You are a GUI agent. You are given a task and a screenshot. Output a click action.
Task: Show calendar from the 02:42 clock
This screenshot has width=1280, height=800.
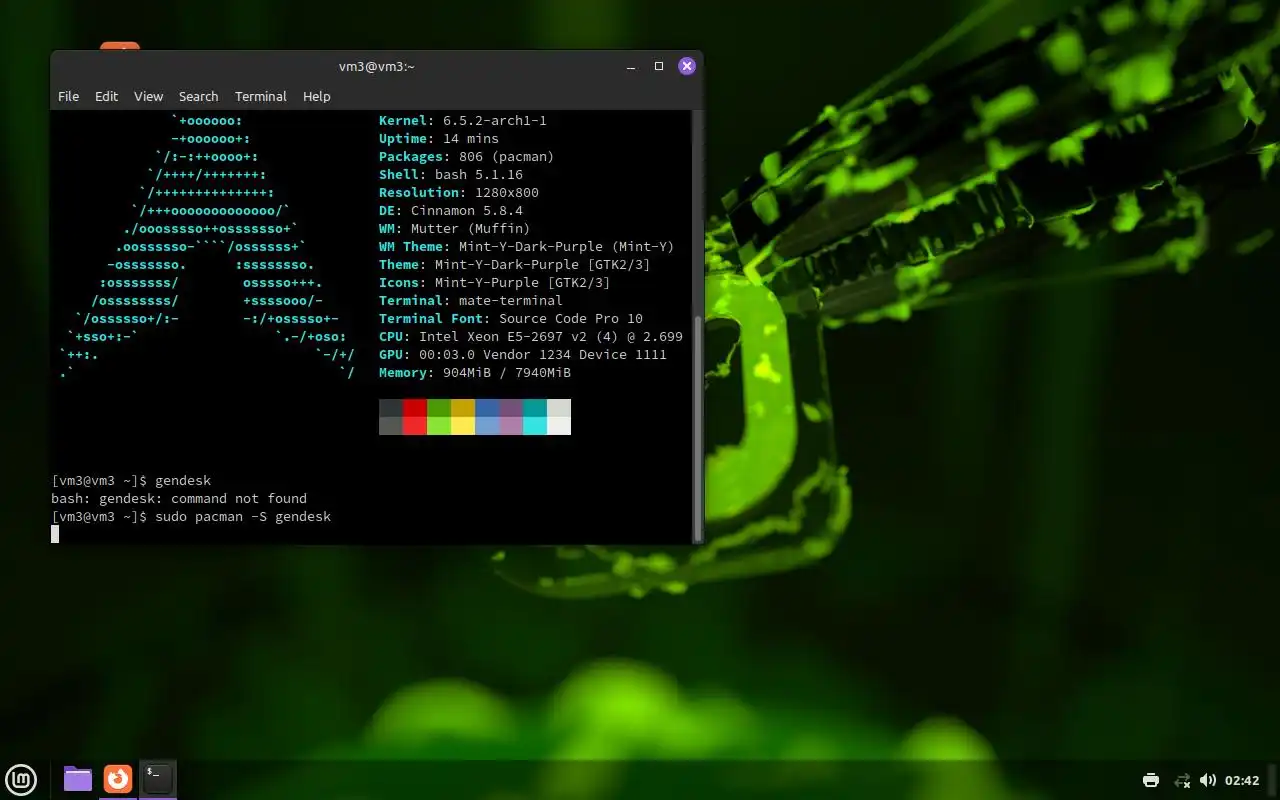[x=1242, y=780]
